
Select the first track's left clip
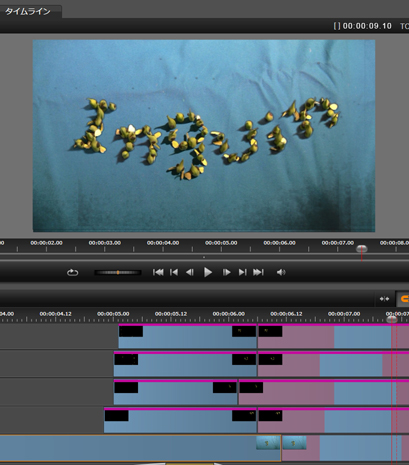pyautogui.click(x=187, y=337)
